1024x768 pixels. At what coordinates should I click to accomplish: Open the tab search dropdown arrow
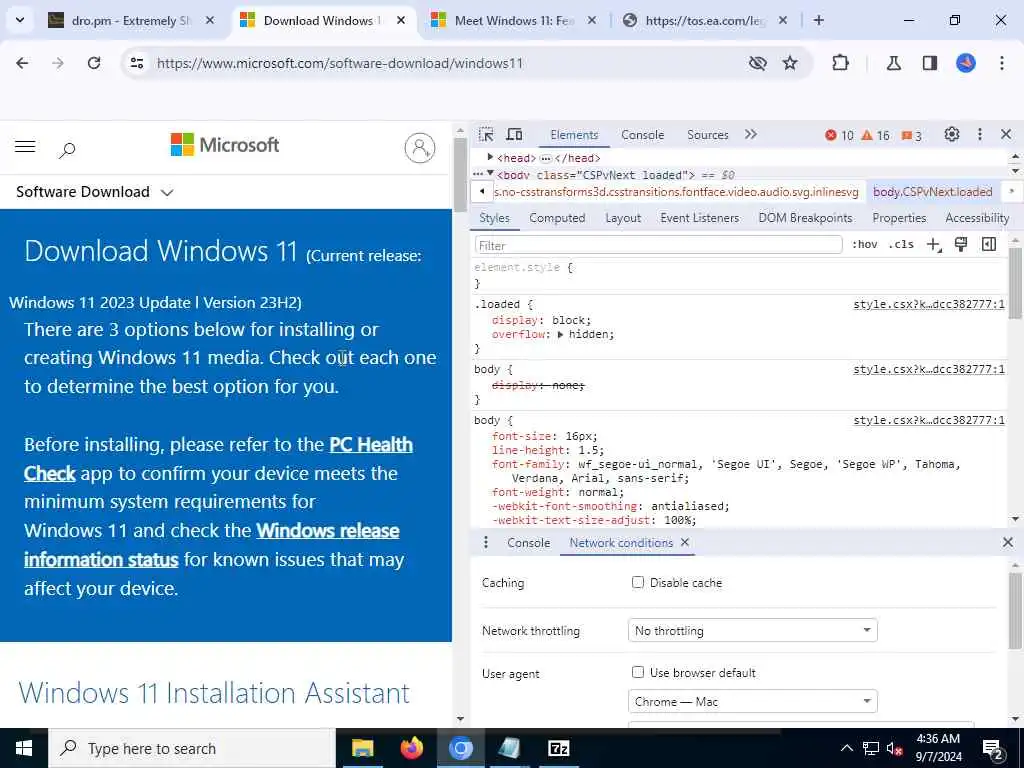coord(20,20)
